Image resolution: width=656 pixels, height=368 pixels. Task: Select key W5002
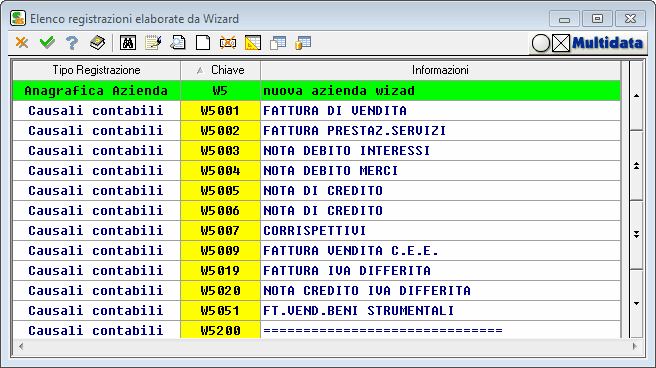pyautogui.click(x=220, y=131)
